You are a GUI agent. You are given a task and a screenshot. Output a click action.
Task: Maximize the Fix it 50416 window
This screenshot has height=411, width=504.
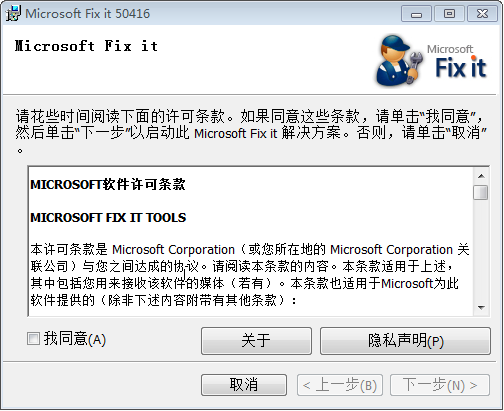click(x=449, y=14)
